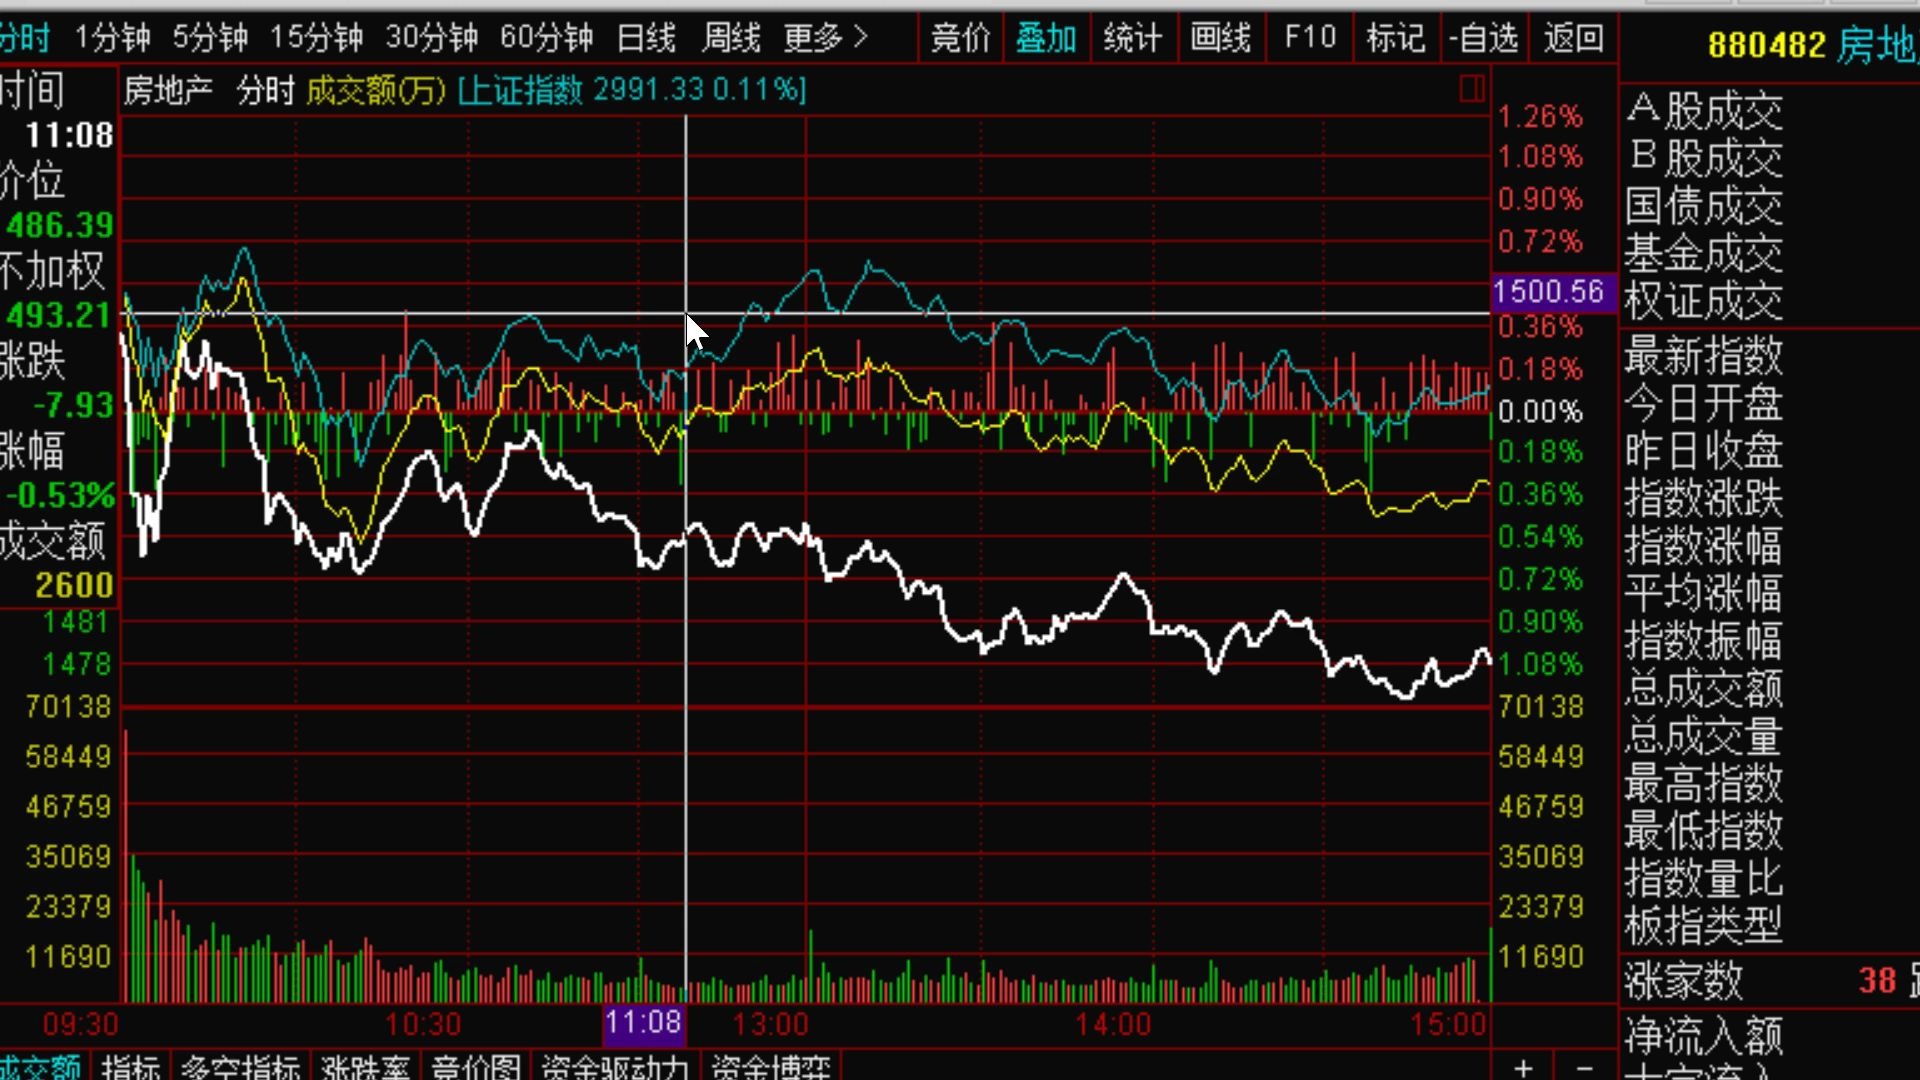Click the 指数振幅 row

(x=1704, y=640)
